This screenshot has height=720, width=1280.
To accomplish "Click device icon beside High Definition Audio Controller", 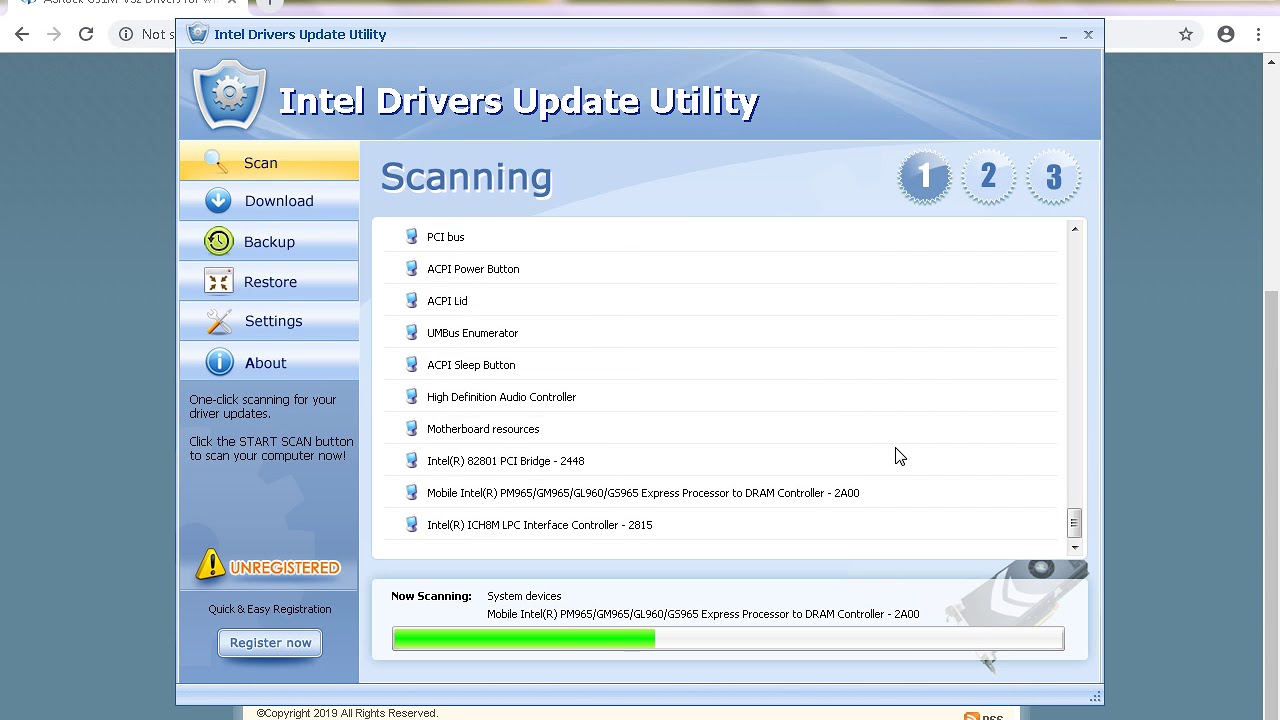I will (x=411, y=397).
